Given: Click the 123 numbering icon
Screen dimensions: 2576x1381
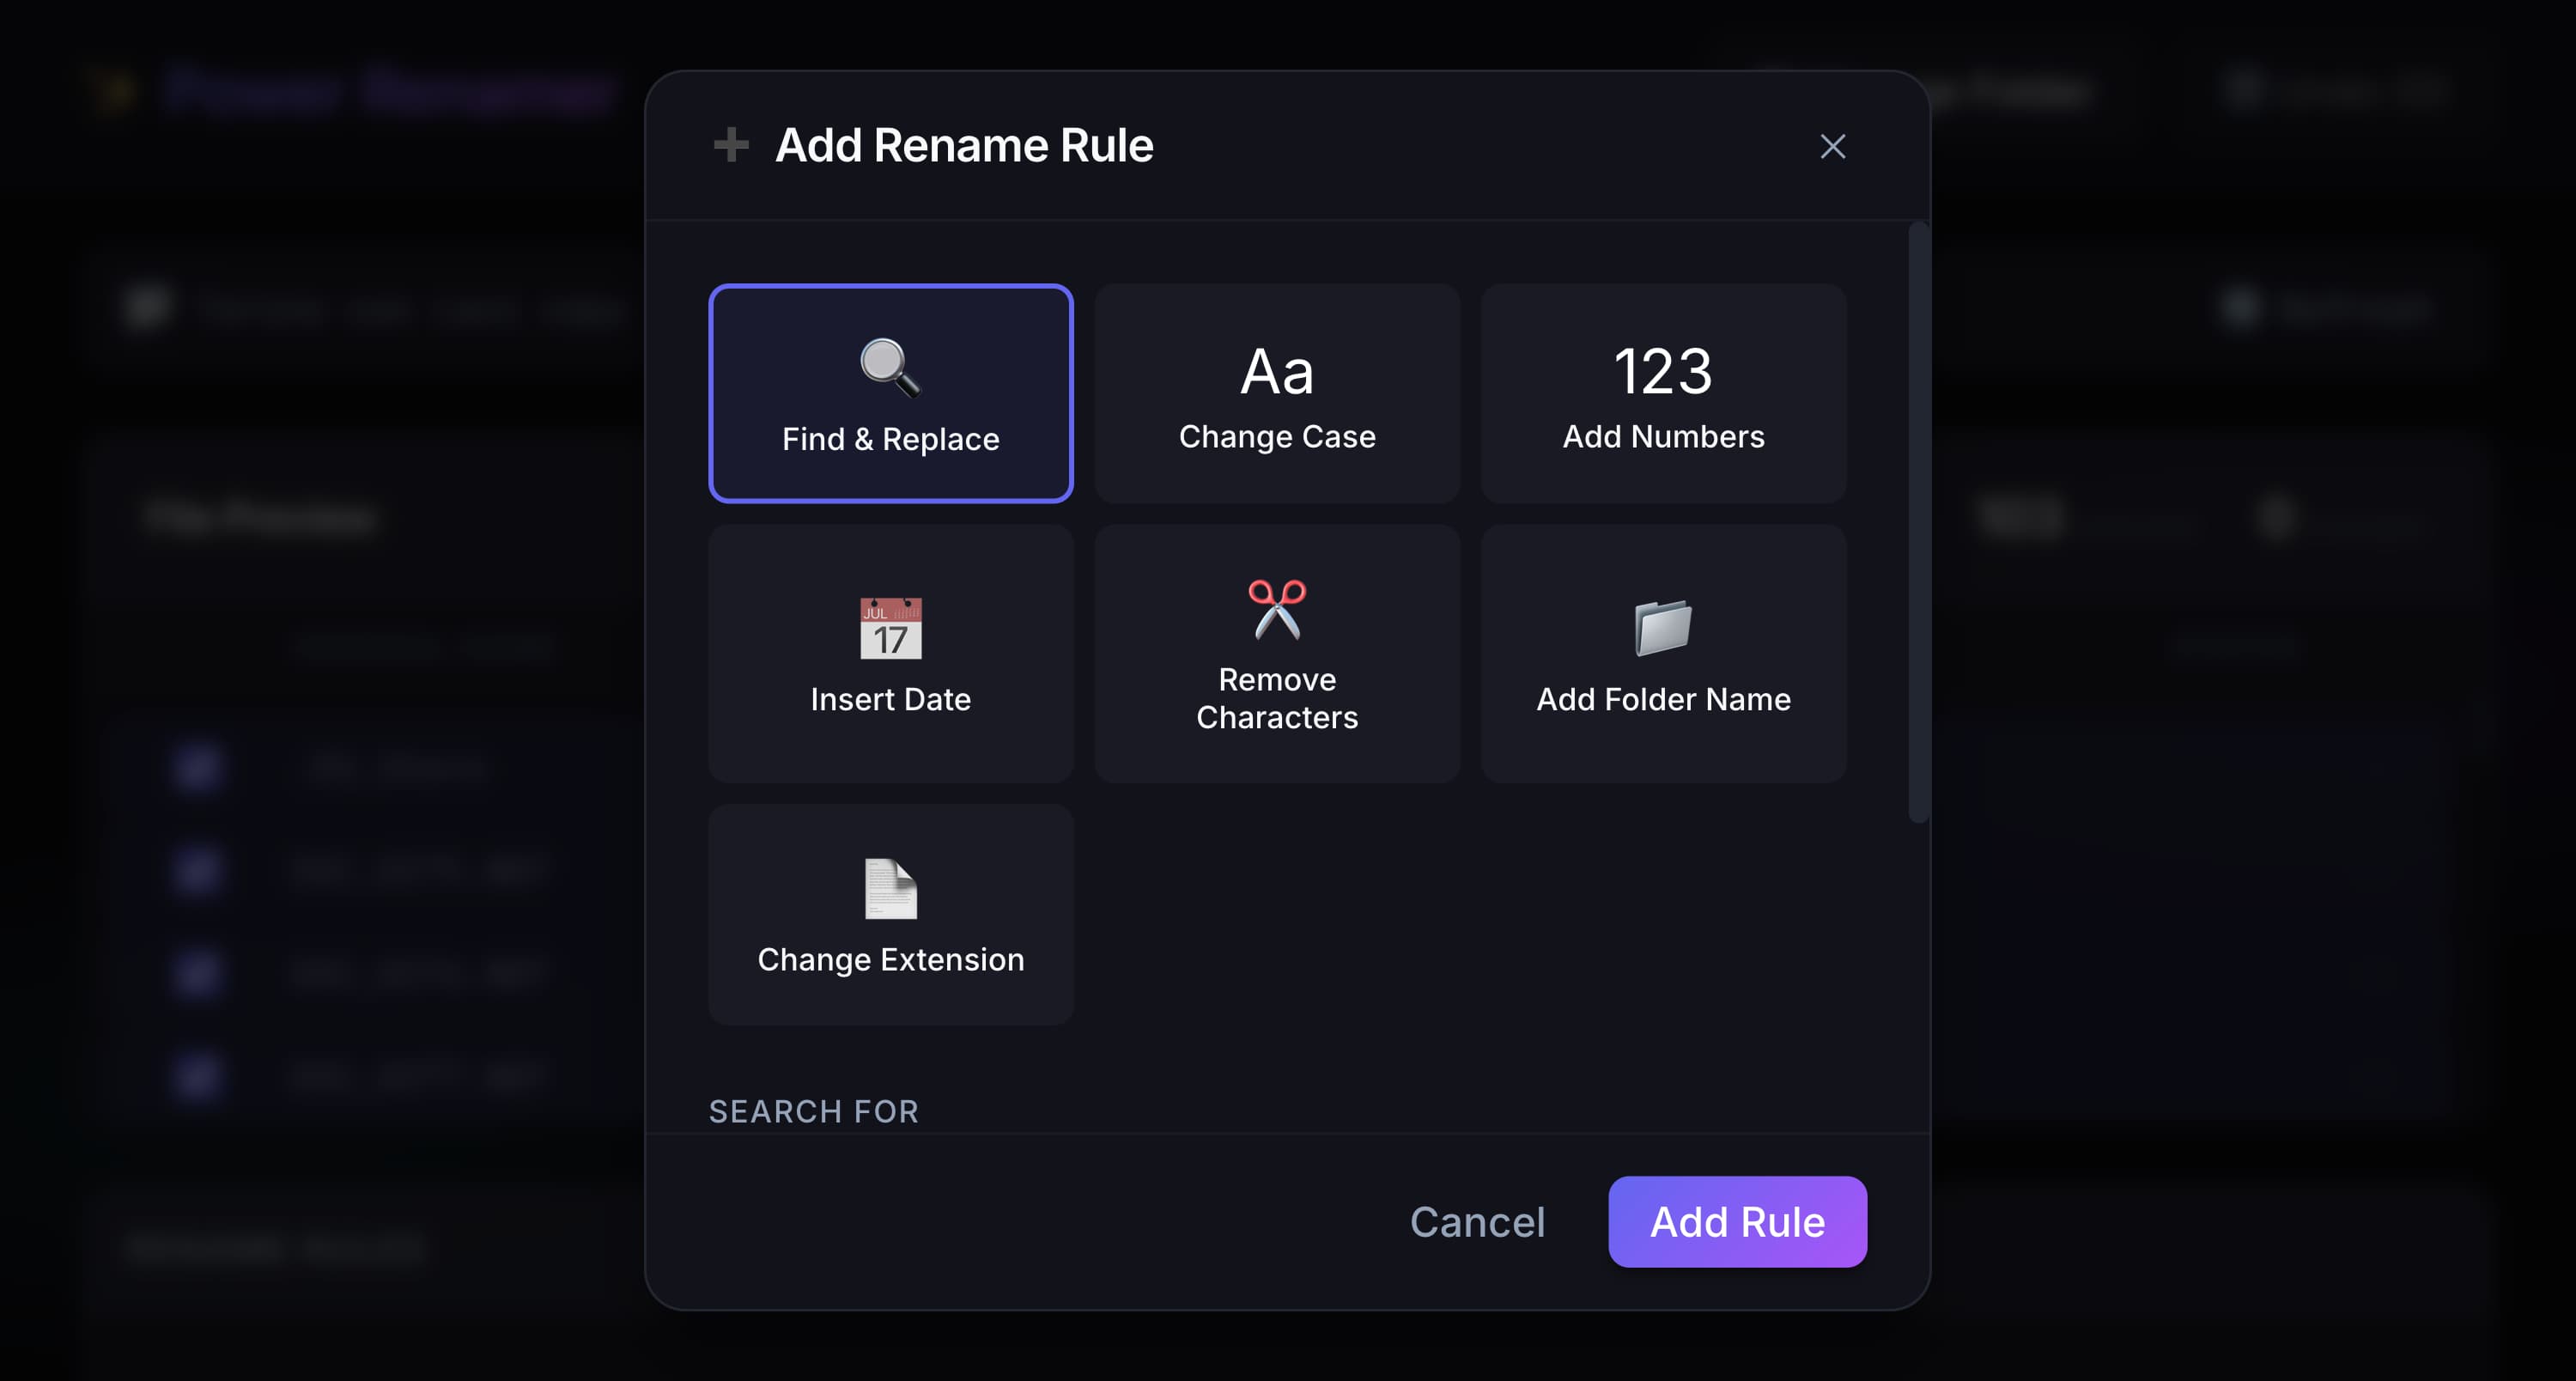Looking at the screenshot, I should coord(1663,372).
